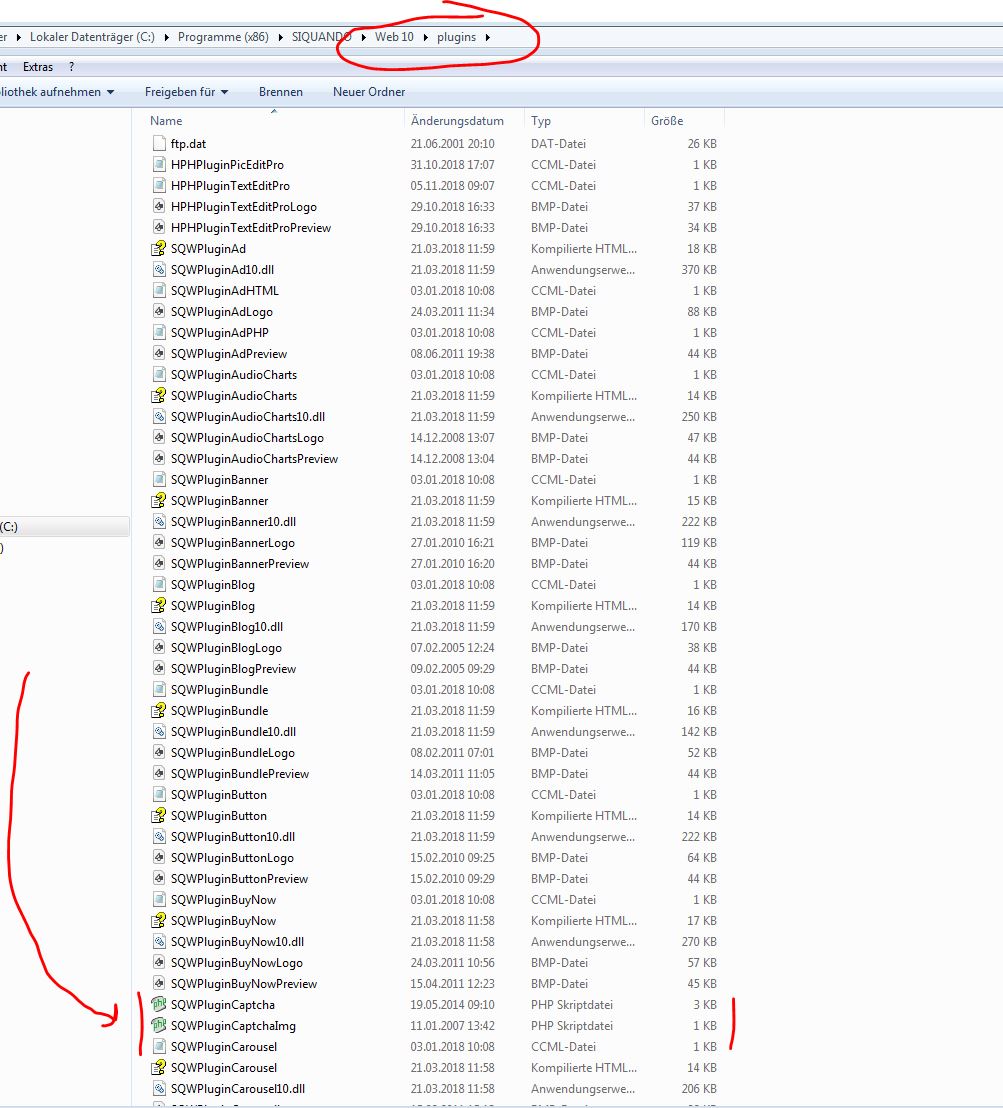The image size is (1003, 1108).
Task: Open the Extras menu
Action: click(x=38, y=67)
